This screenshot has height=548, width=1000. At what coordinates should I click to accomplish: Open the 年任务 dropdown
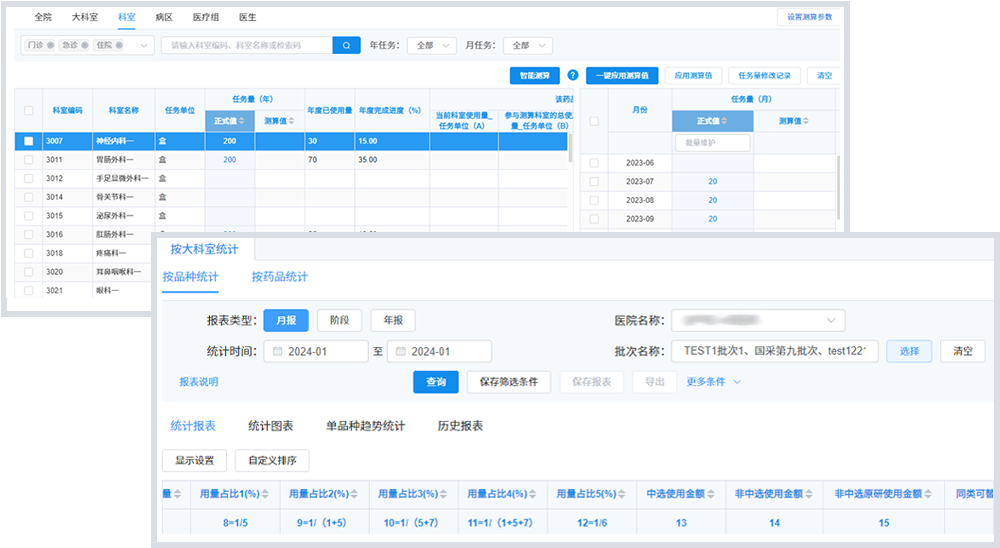(x=432, y=45)
